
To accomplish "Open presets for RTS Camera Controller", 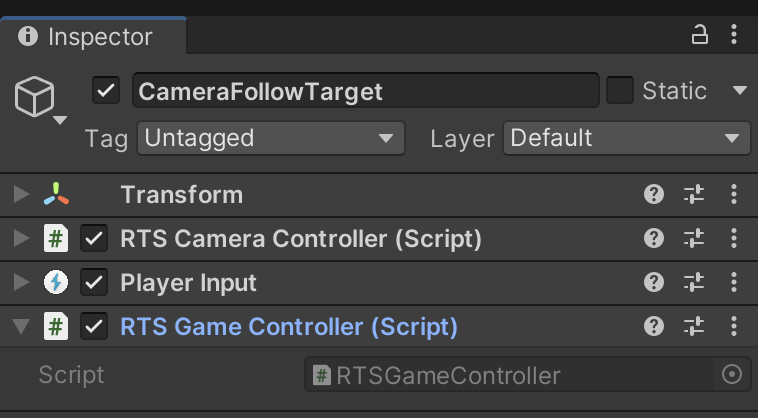I will coord(694,238).
